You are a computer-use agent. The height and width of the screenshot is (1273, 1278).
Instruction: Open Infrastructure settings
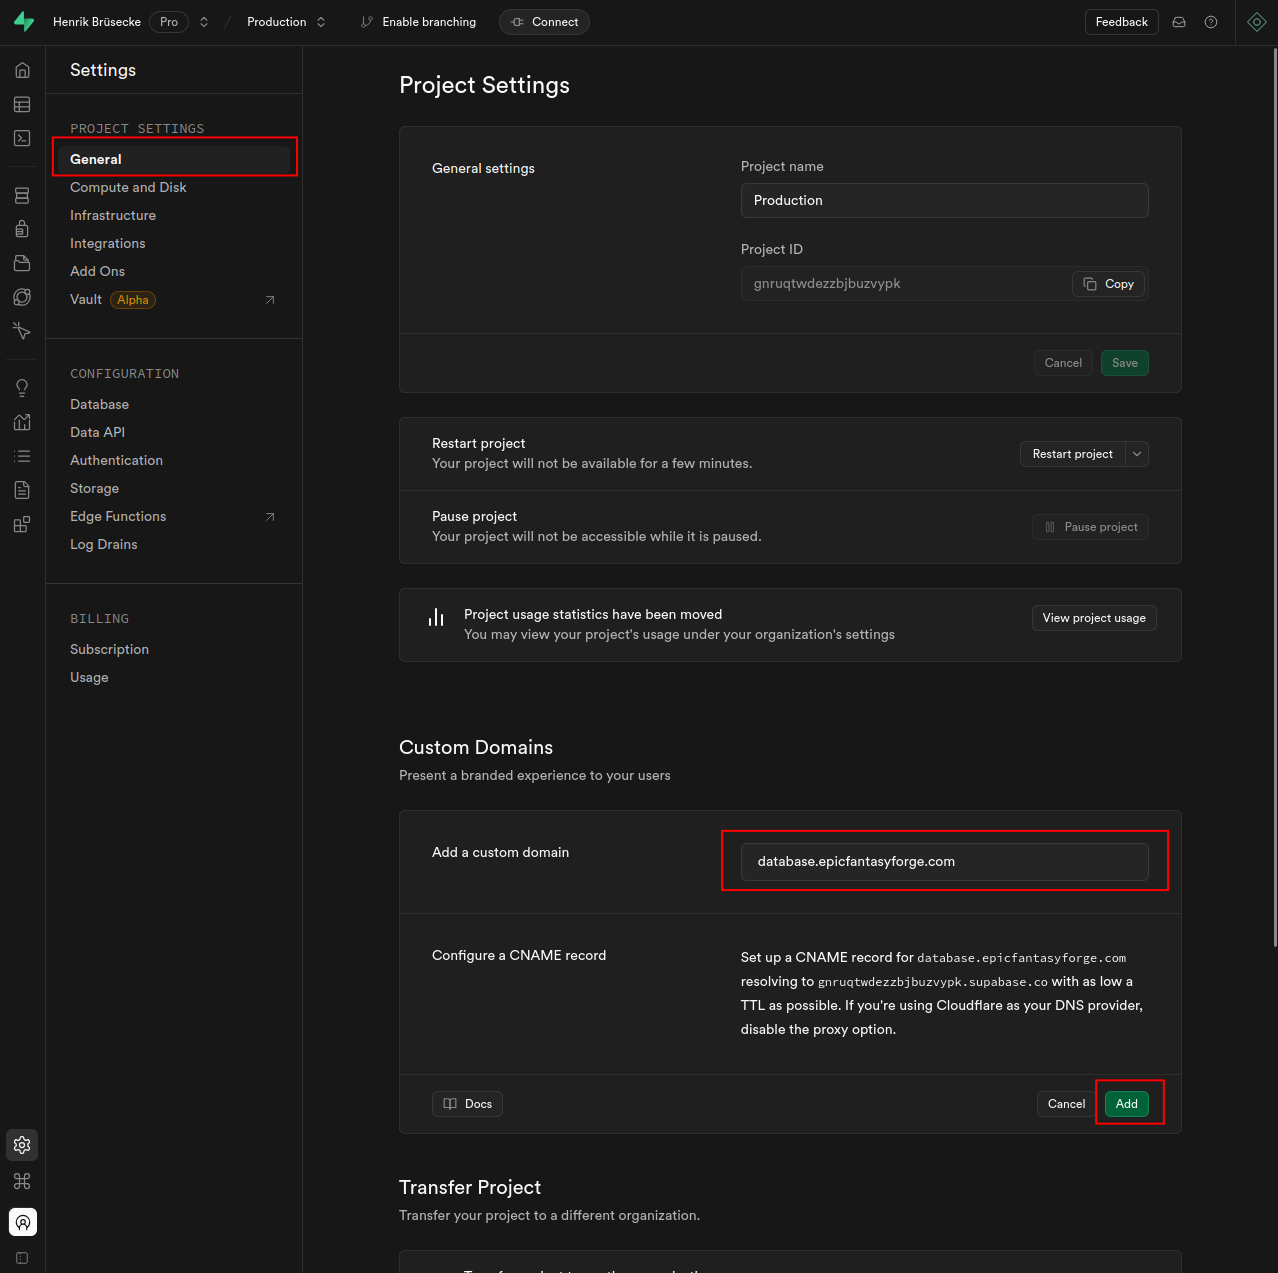pyautogui.click(x=113, y=215)
